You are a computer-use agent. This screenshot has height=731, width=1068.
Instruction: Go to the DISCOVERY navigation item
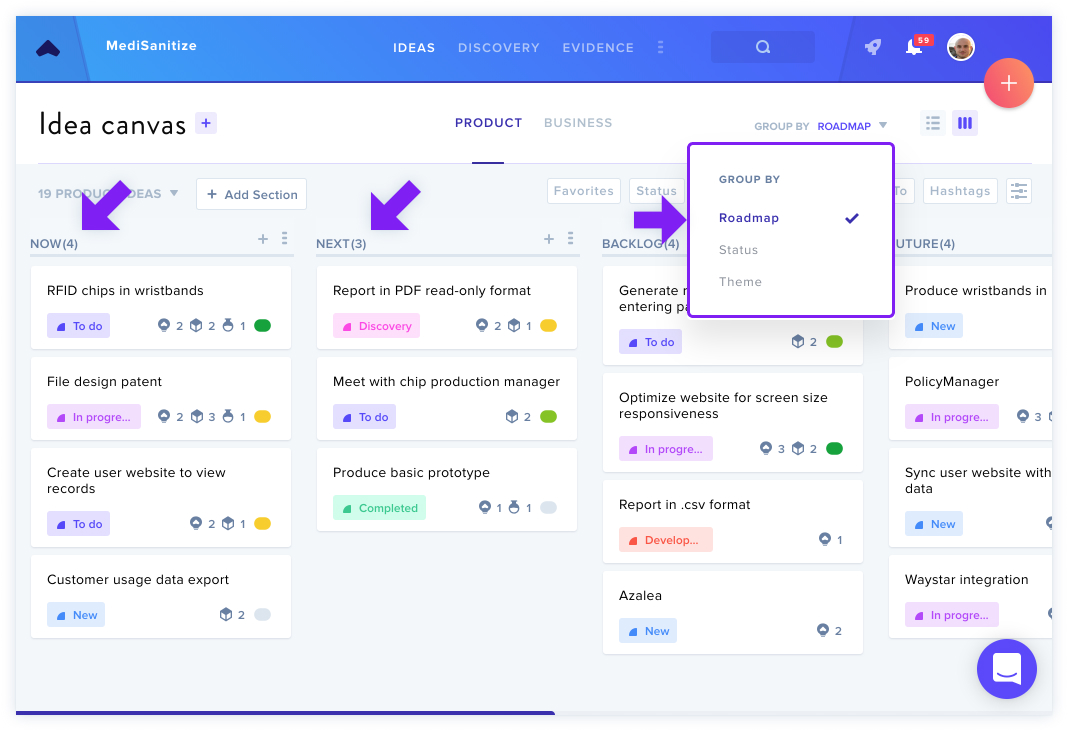pyautogui.click(x=499, y=48)
